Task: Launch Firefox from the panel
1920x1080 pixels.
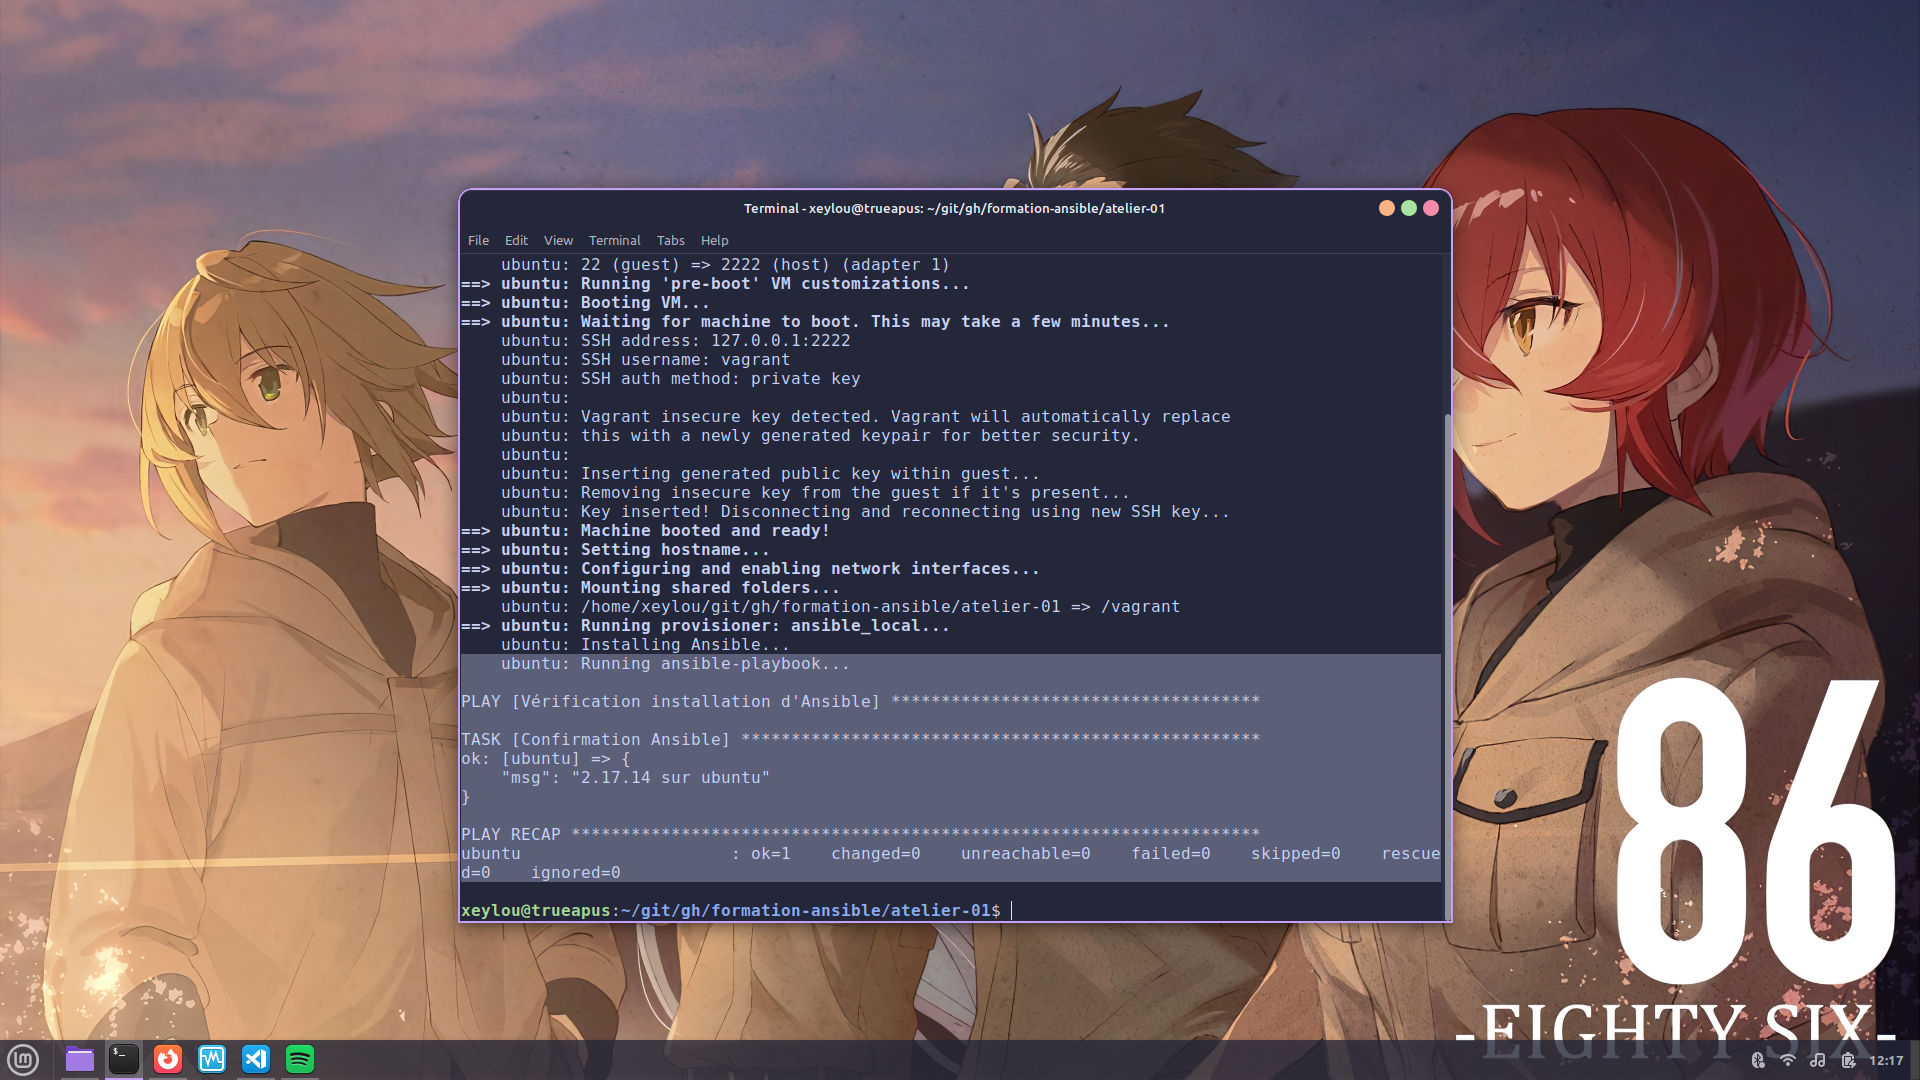Action: [x=168, y=1059]
